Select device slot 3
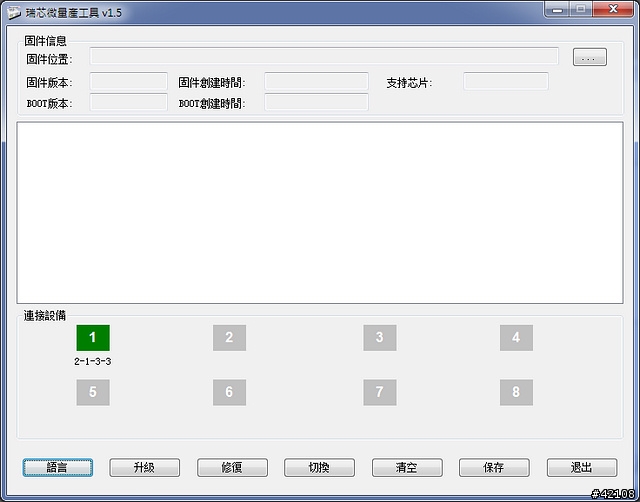The image size is (640, 502). click(x=380, y=338)
